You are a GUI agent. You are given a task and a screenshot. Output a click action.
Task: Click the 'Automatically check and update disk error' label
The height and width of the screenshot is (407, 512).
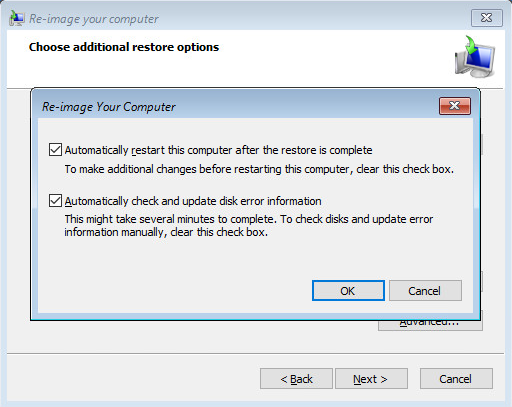point(193,201)
